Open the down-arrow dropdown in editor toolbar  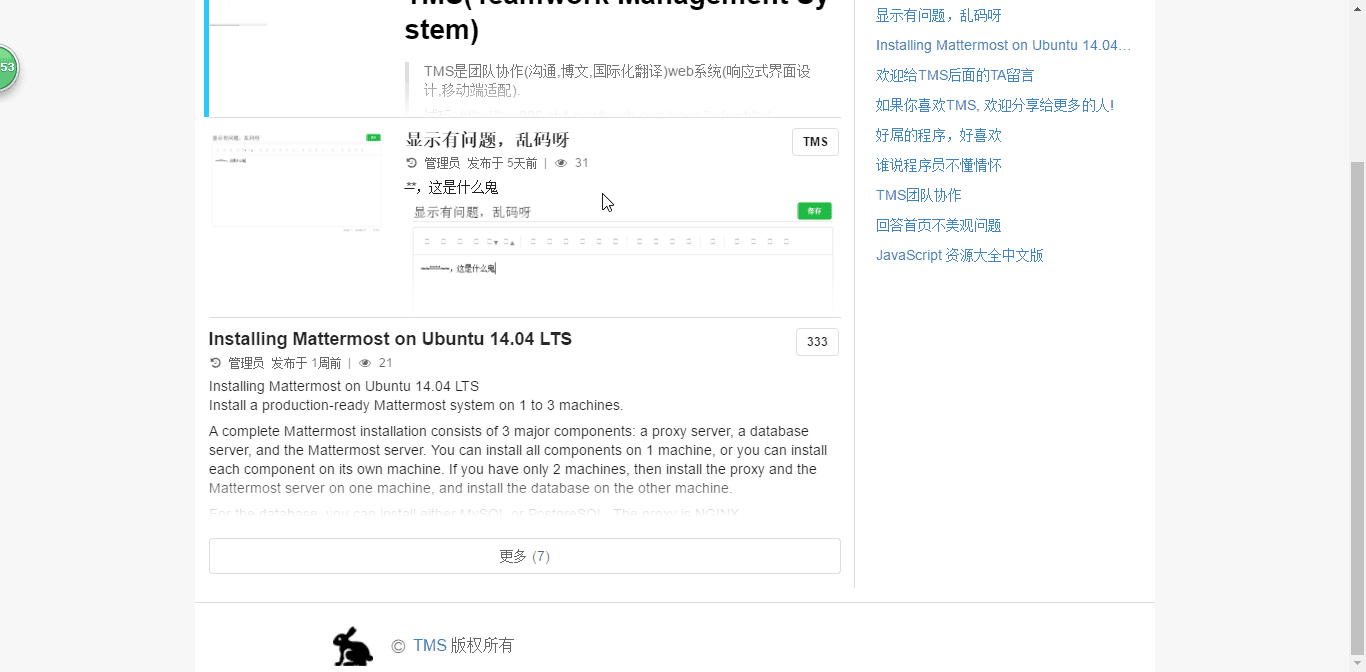[x=495, y=241]
